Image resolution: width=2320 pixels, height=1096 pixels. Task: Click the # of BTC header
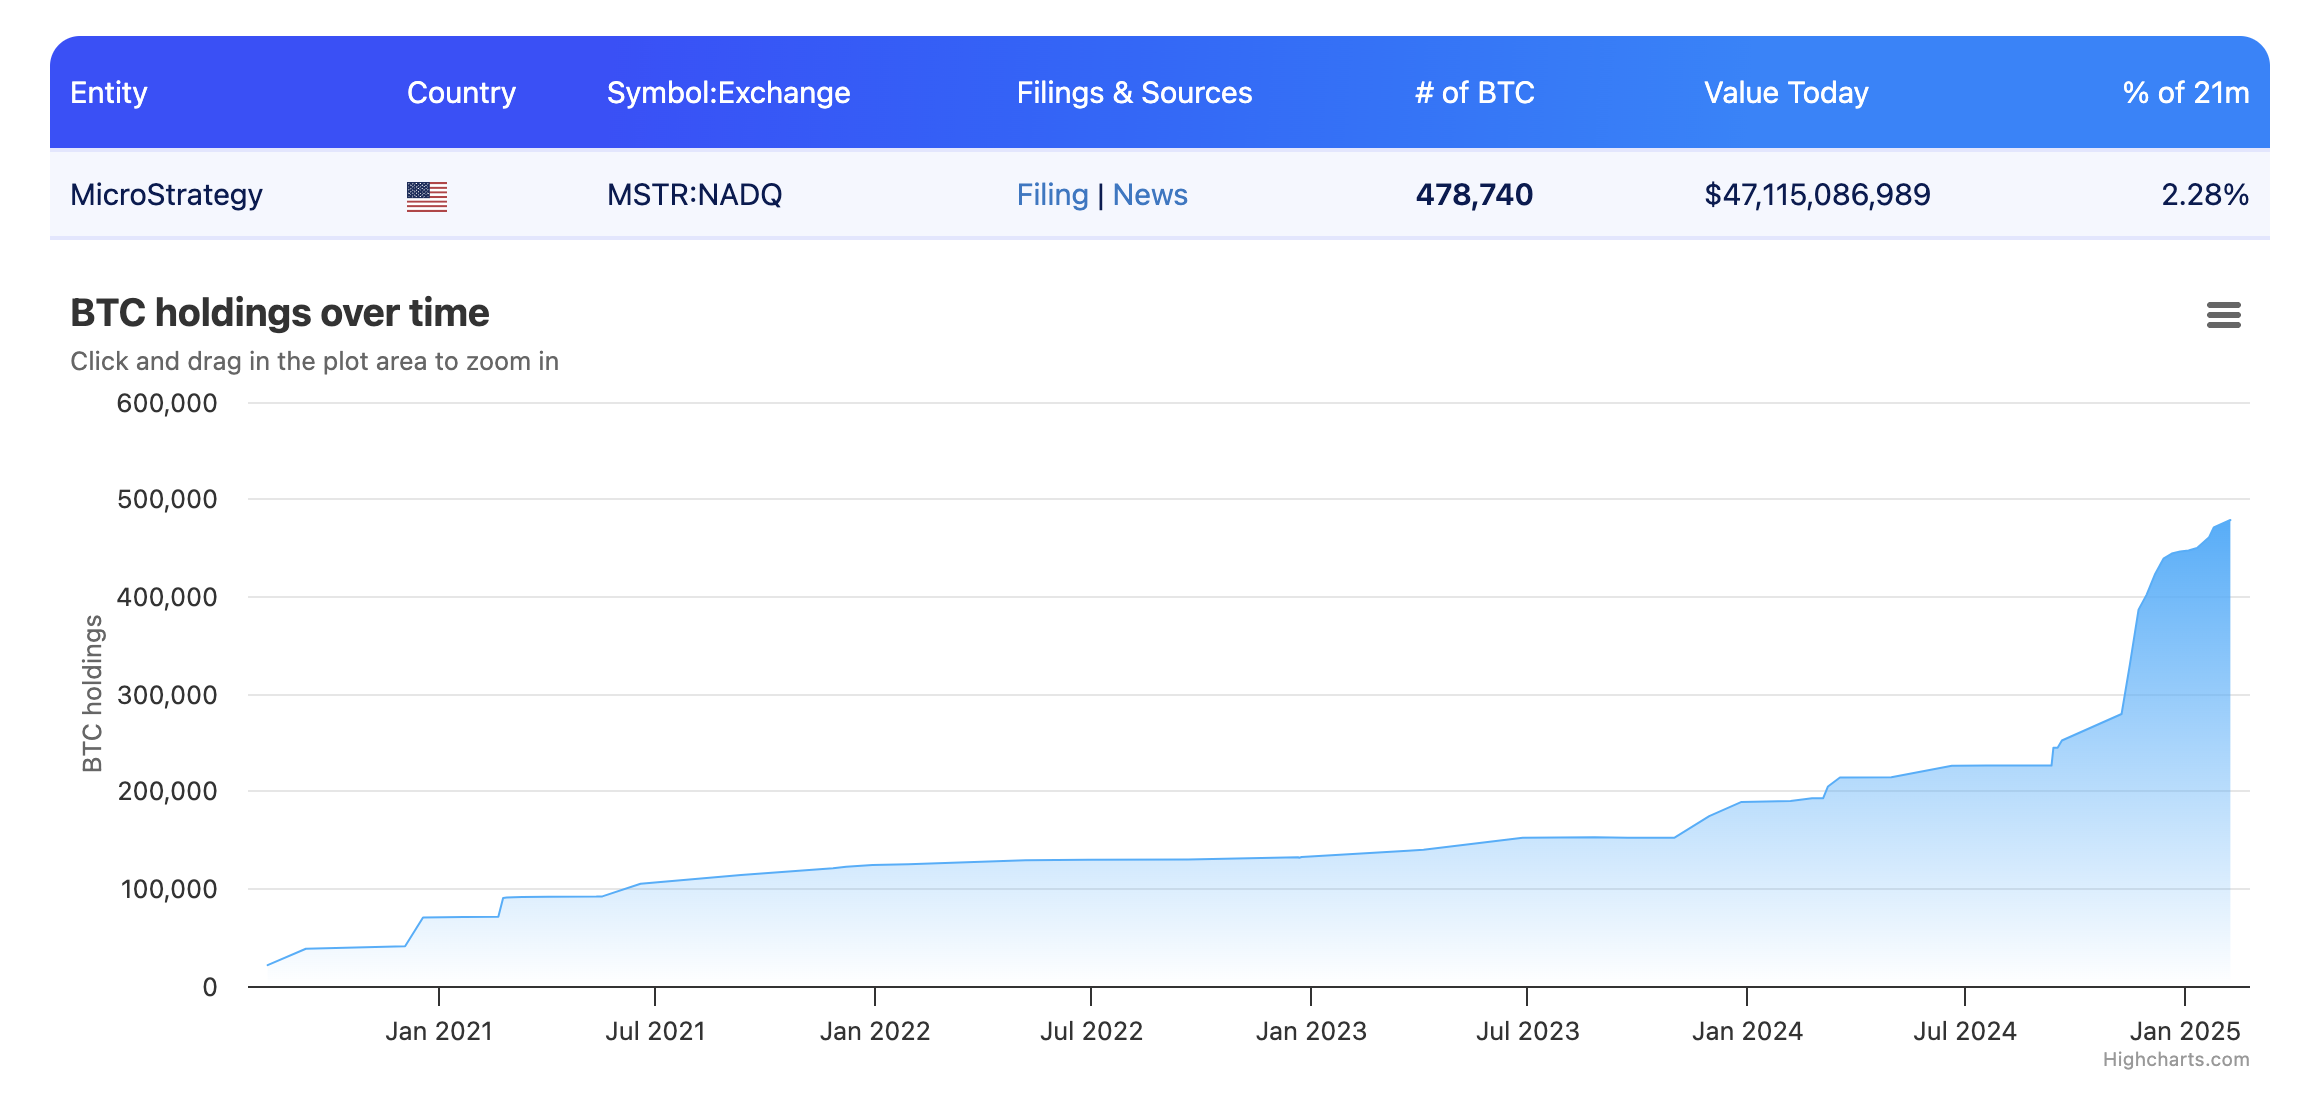(x=1474, y=93)
